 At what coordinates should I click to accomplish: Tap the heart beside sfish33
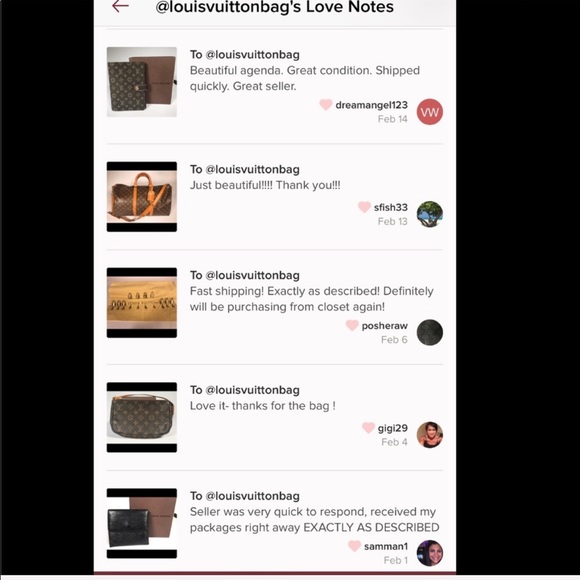click(x=364, y=207)
